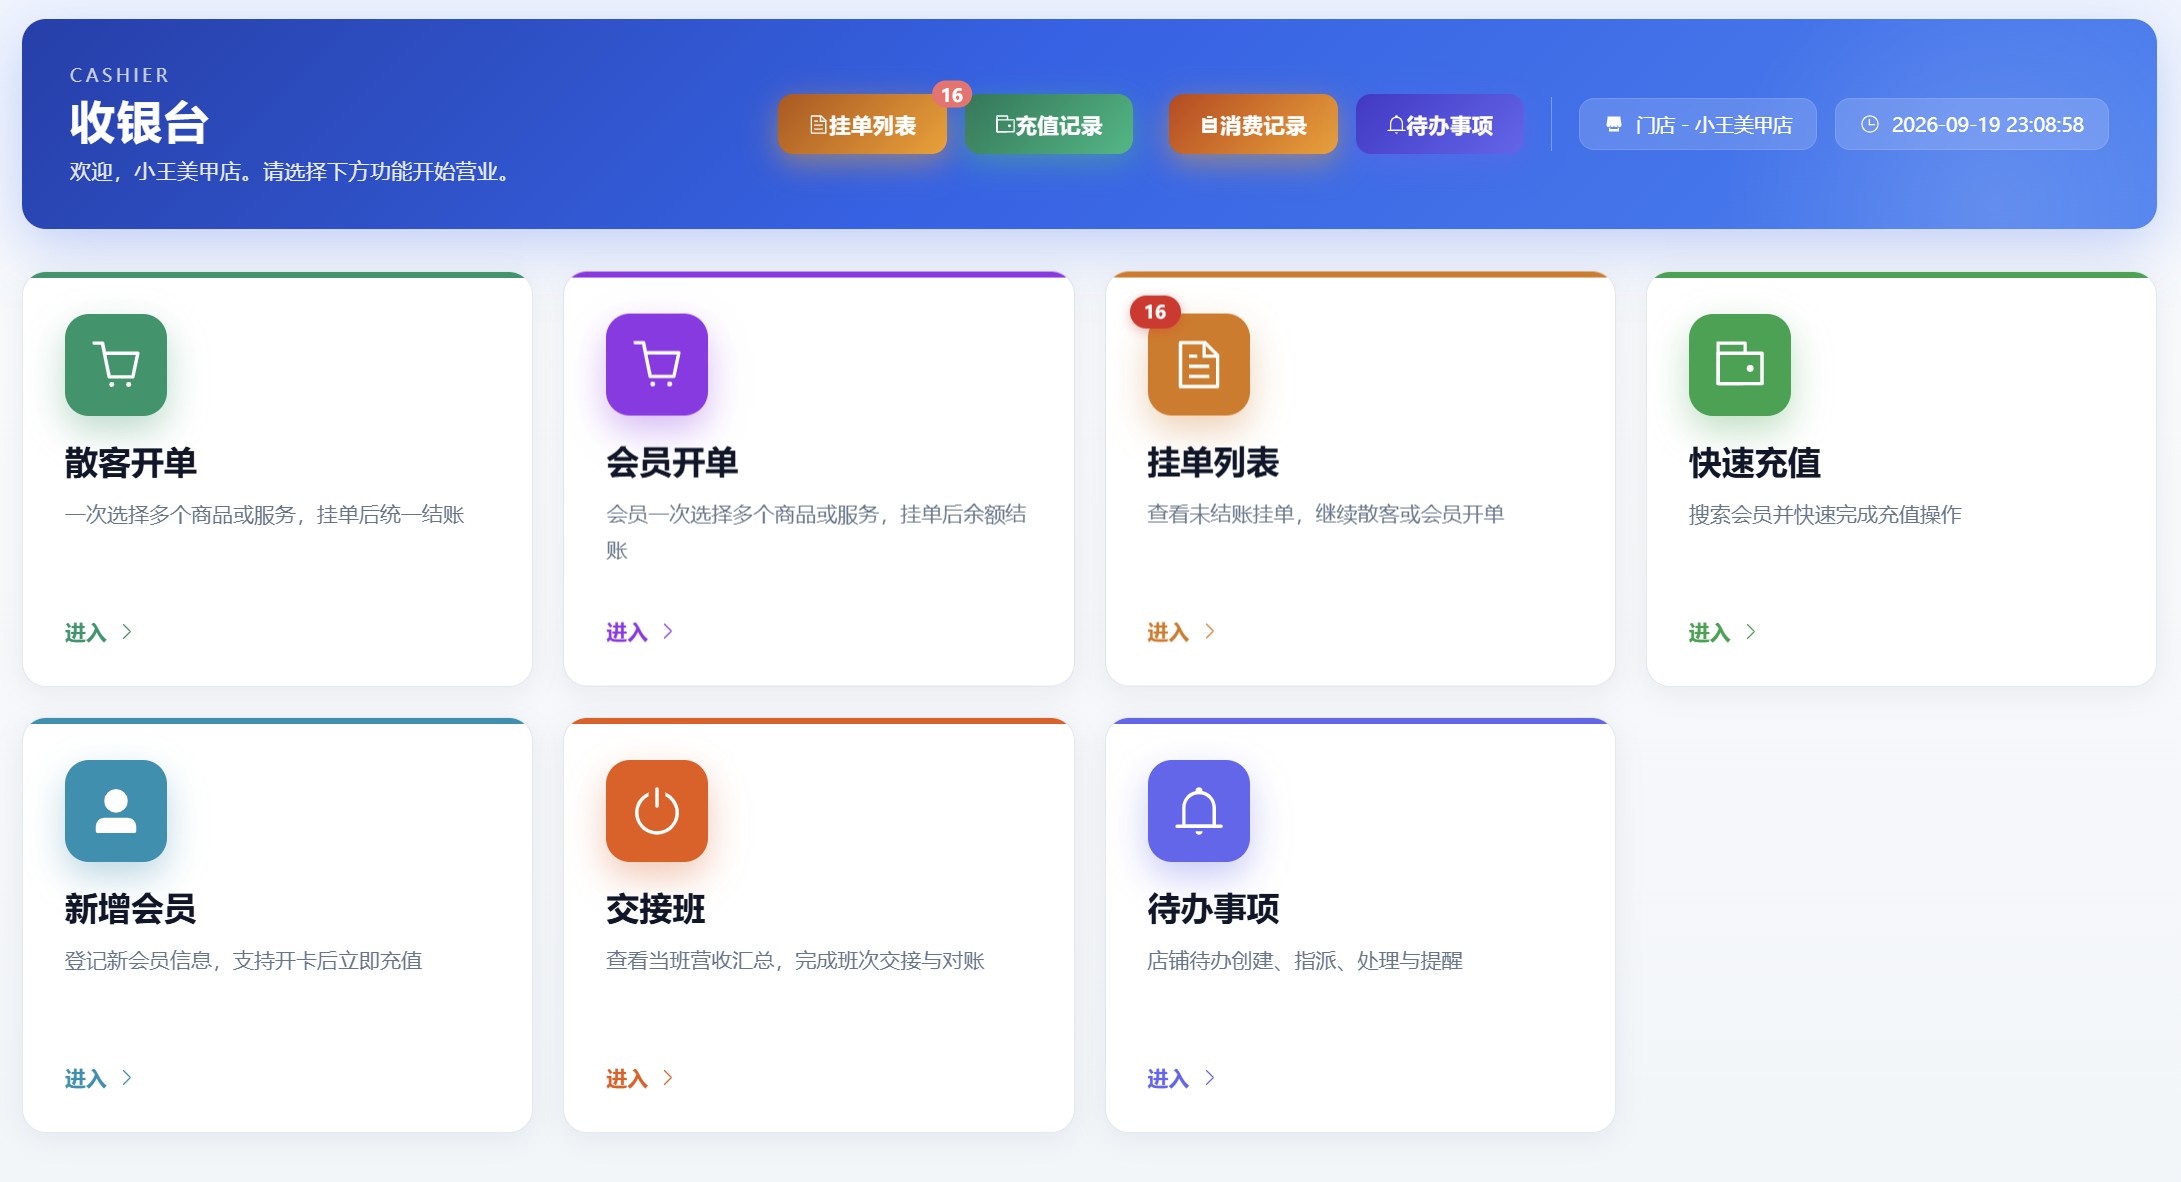This screenshot has width=2181, height=1182.
Task: Click 进入 on the 会员开单 card
Action: coord(640,632)
